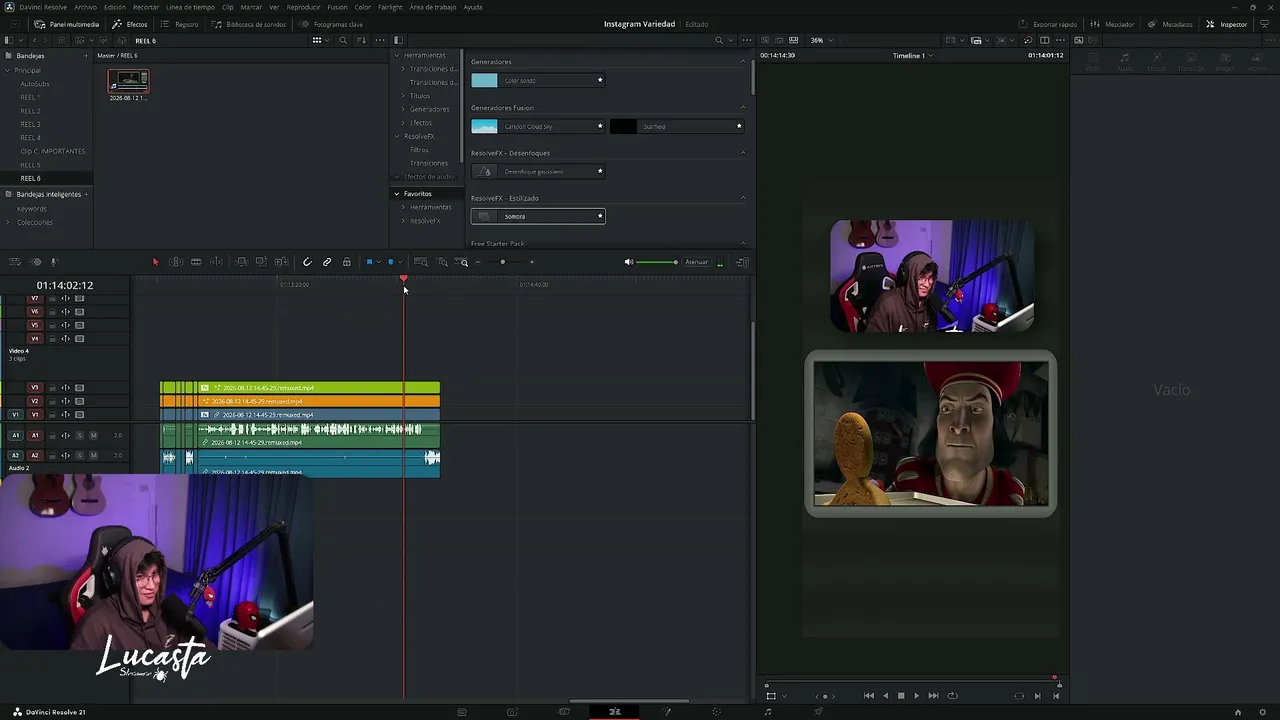The width and height of the screenshot is (1280, 720).
Task: Toggle loop playback icon
Action: (952, 696)
